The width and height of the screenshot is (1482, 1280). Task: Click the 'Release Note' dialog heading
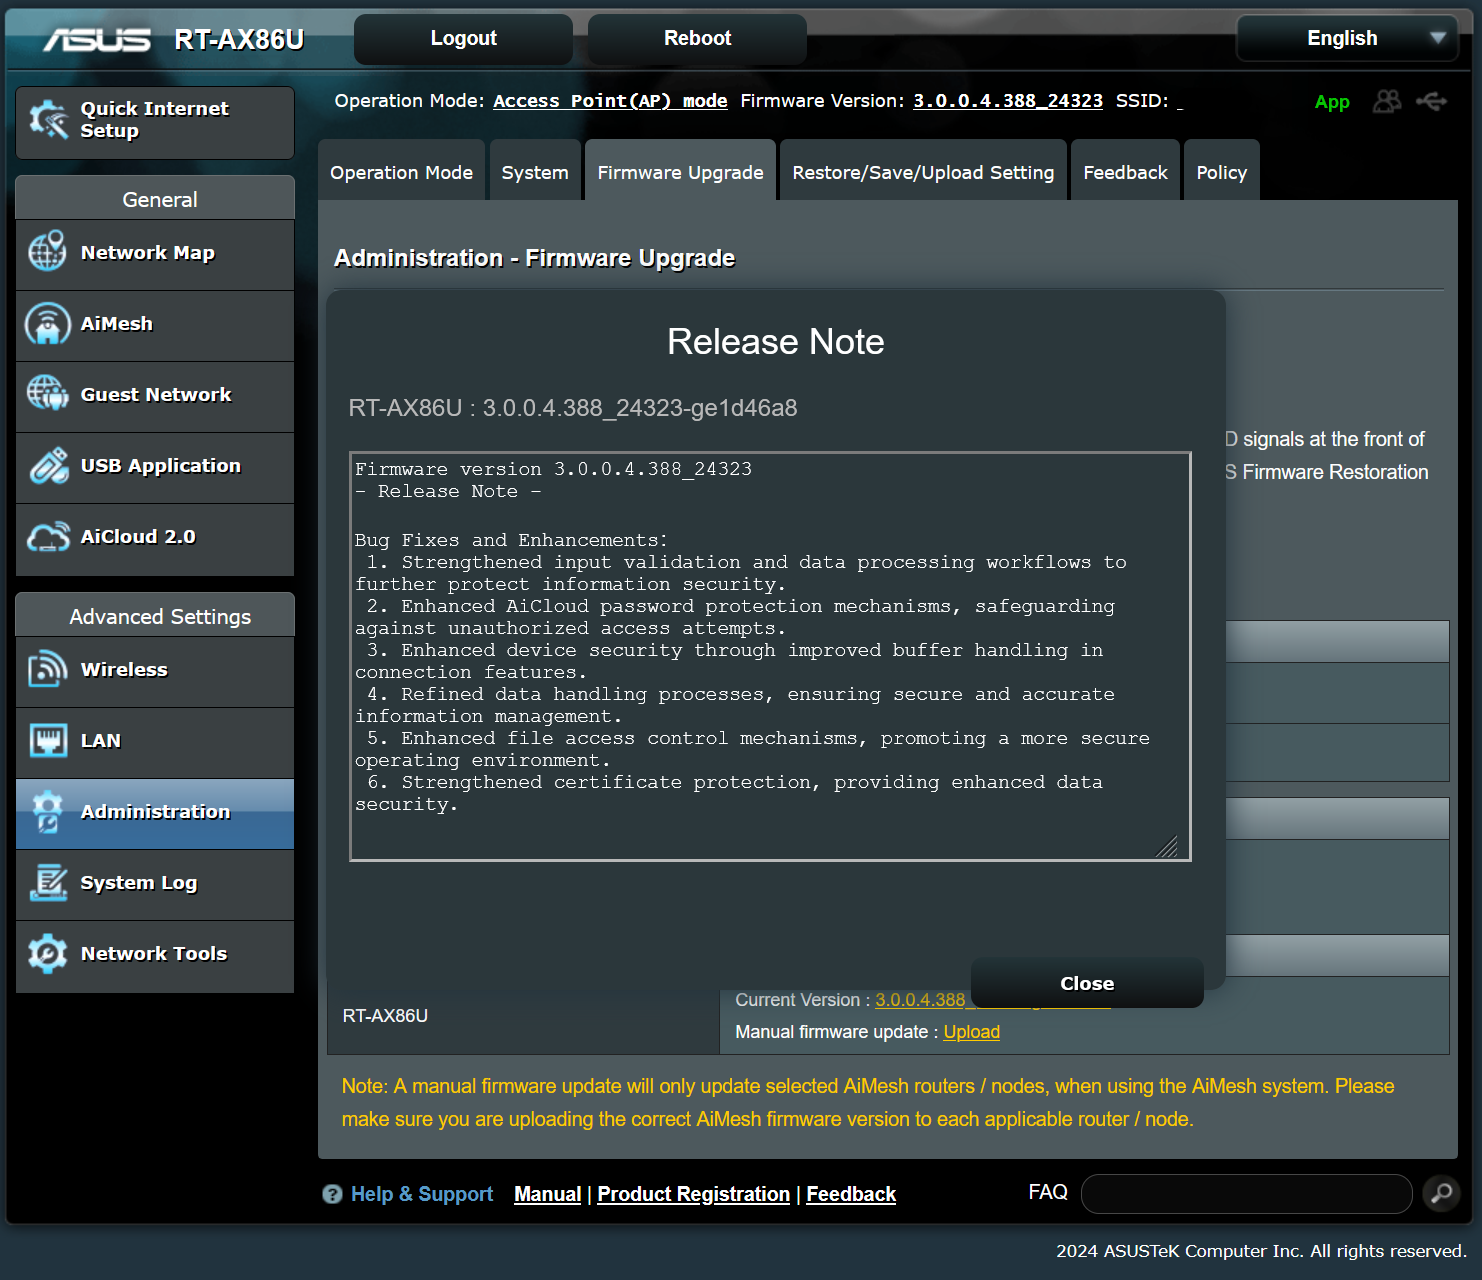click(775, 342)
